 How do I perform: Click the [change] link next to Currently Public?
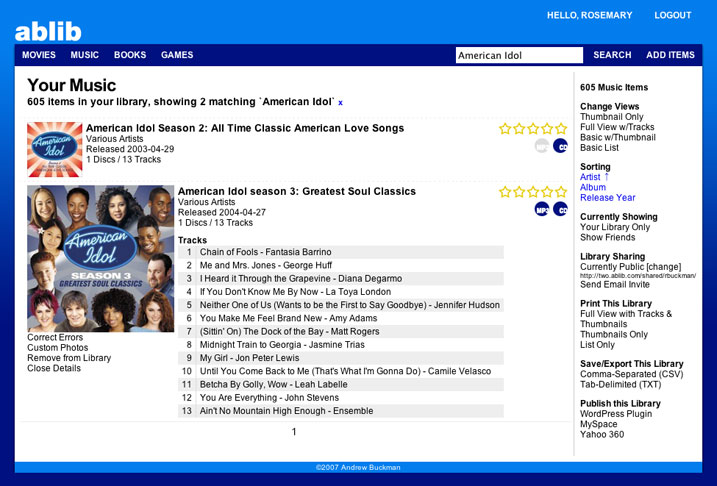coord(663,267)
